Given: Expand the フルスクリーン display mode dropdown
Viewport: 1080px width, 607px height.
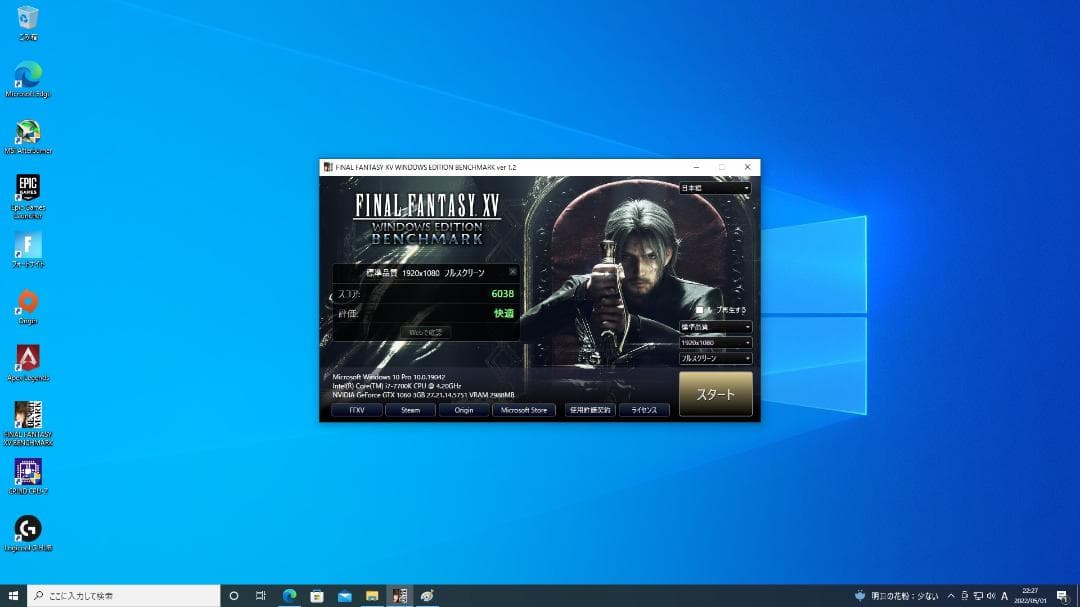Looking at the screenshot, I should 715,358.
